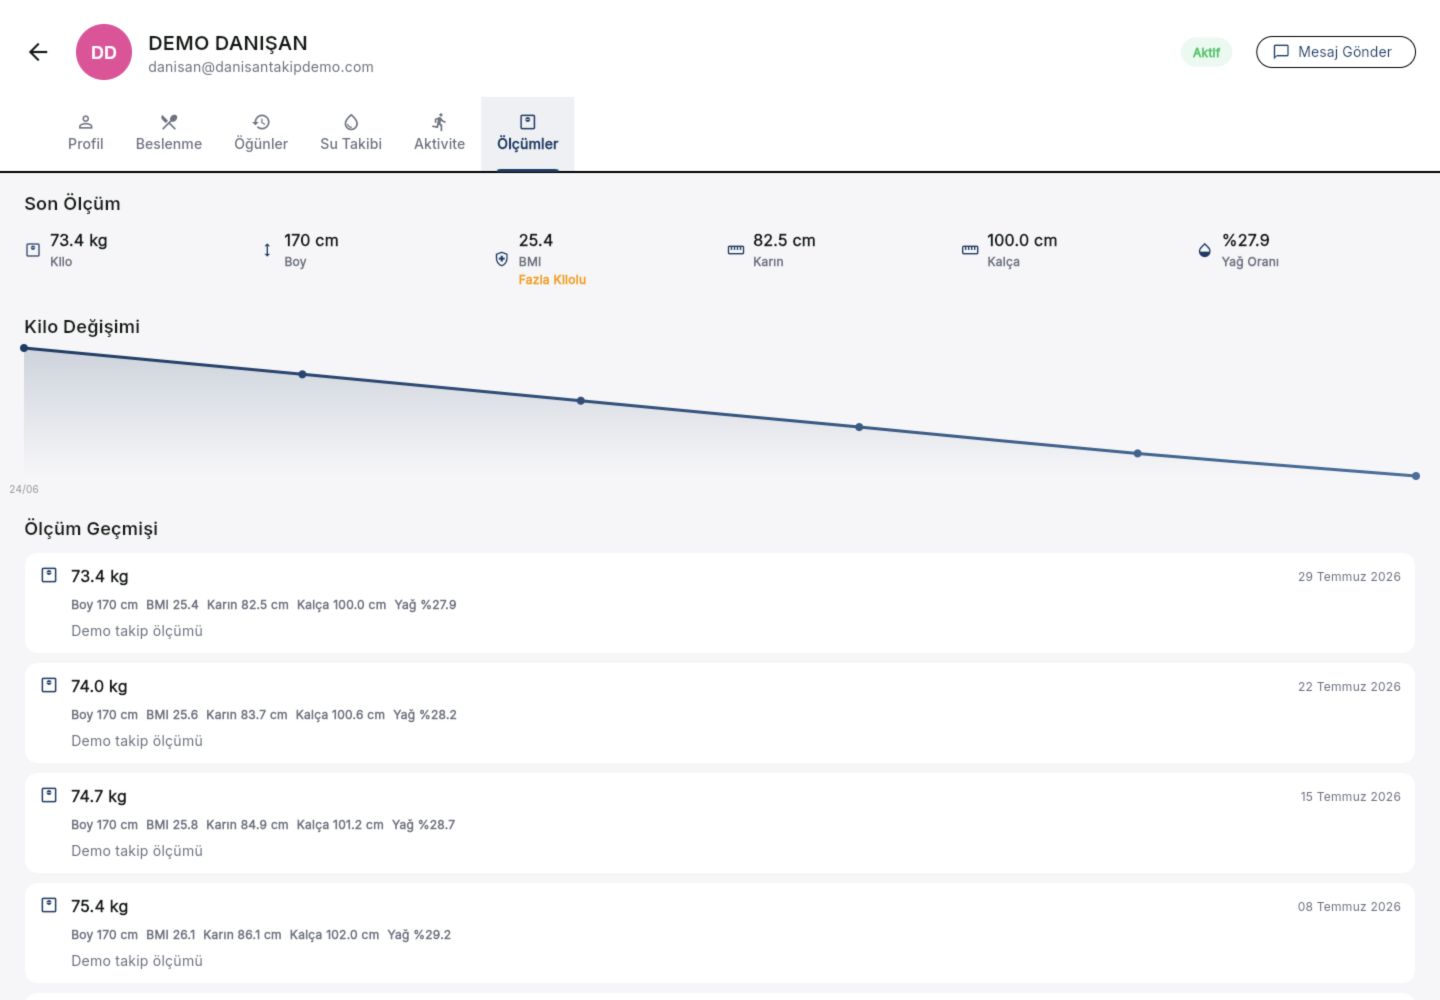
Task: Click the droplet icon for Yağ Oranı
Action: (1204, 250)
